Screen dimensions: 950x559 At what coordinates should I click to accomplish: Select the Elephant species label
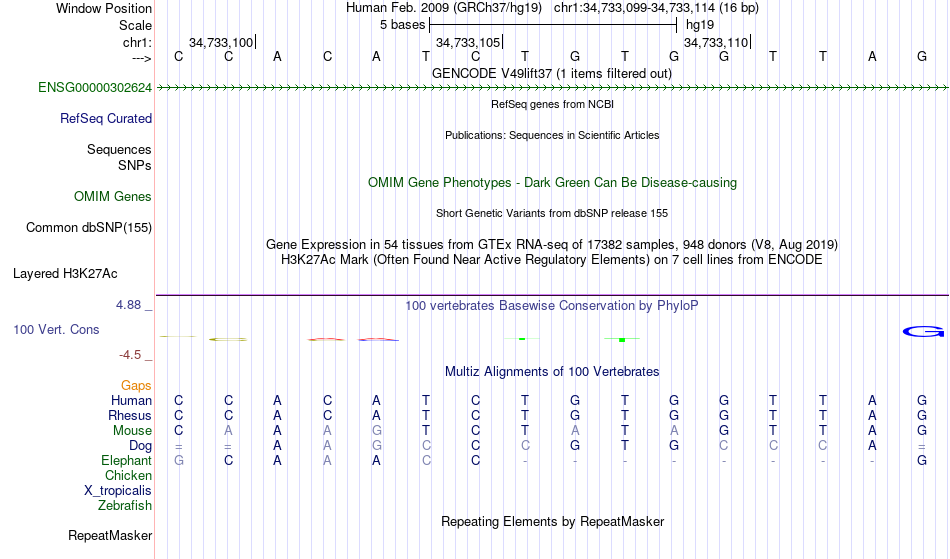tap(126, 460)
